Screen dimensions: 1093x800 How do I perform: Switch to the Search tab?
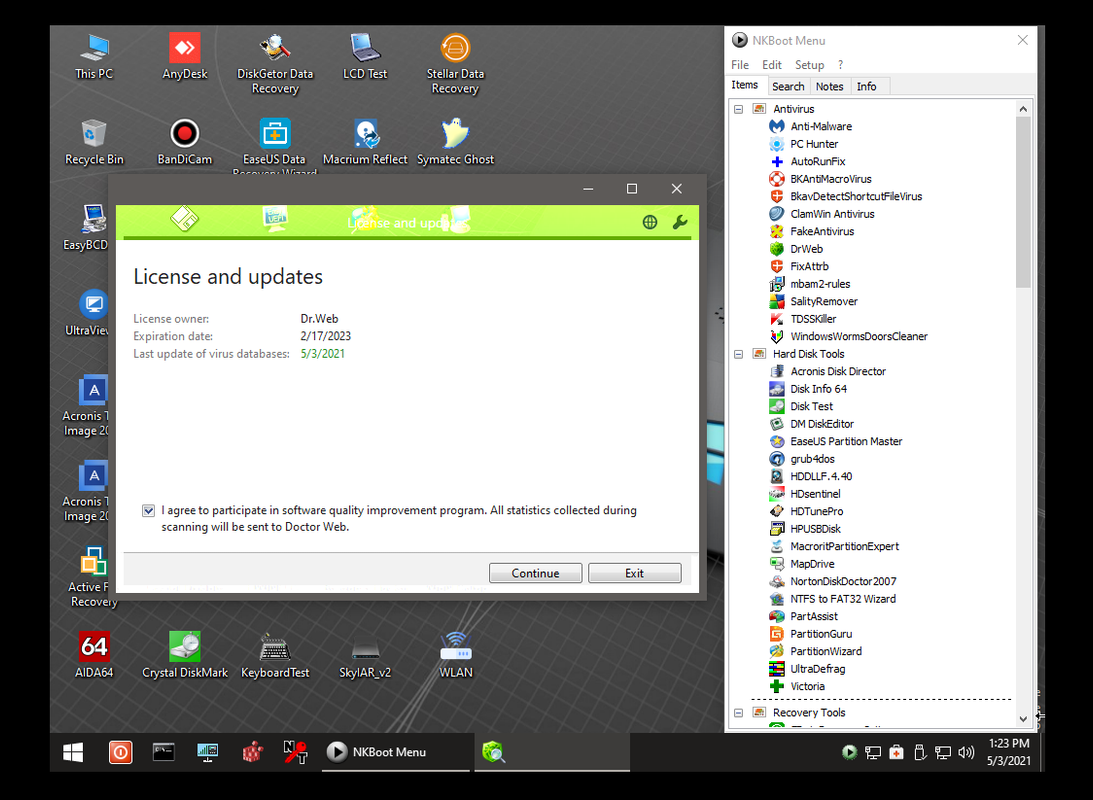pyautogui.click(x=788, y=86)
